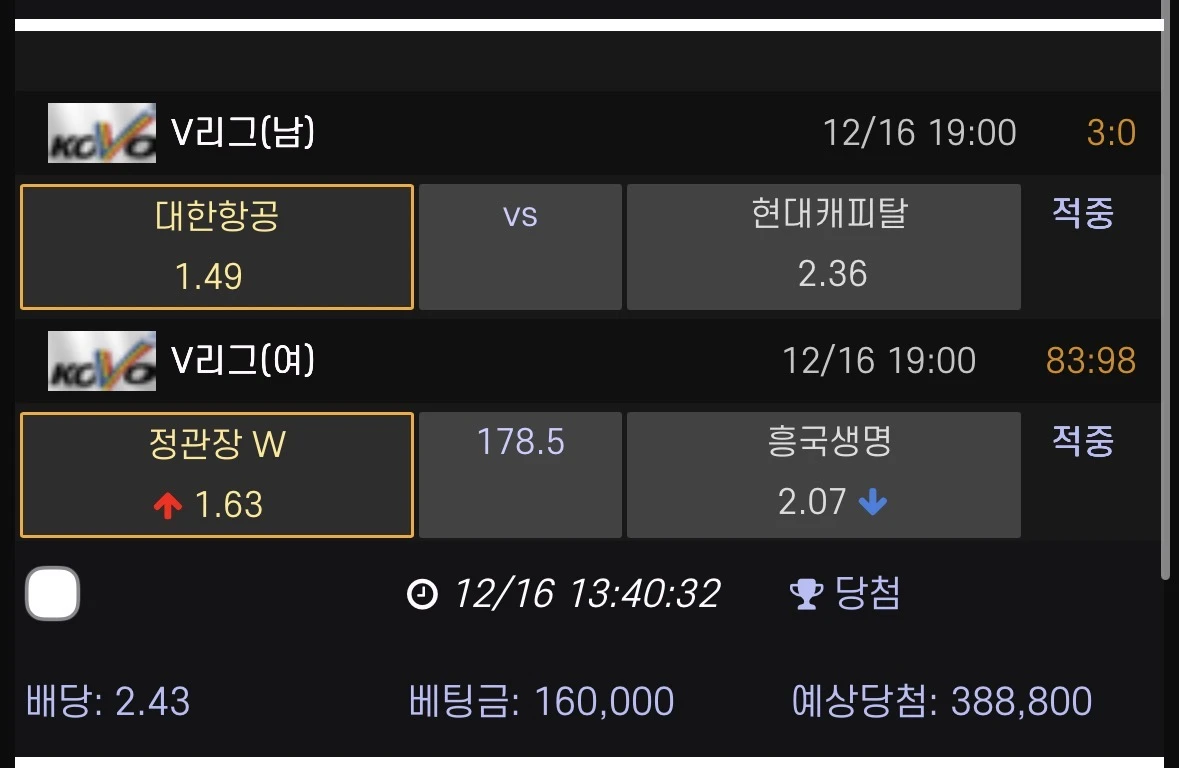Click the 당첨 status label

868,593
